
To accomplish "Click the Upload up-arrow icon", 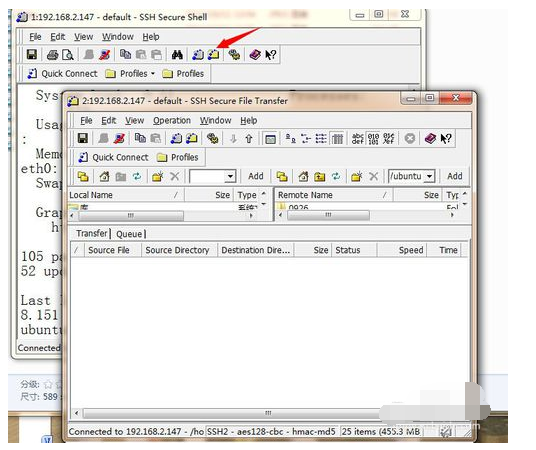I will point(249,138).
